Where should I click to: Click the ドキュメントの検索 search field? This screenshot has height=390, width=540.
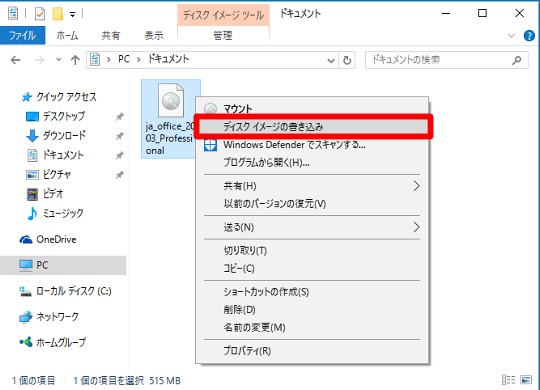[439, 60]
